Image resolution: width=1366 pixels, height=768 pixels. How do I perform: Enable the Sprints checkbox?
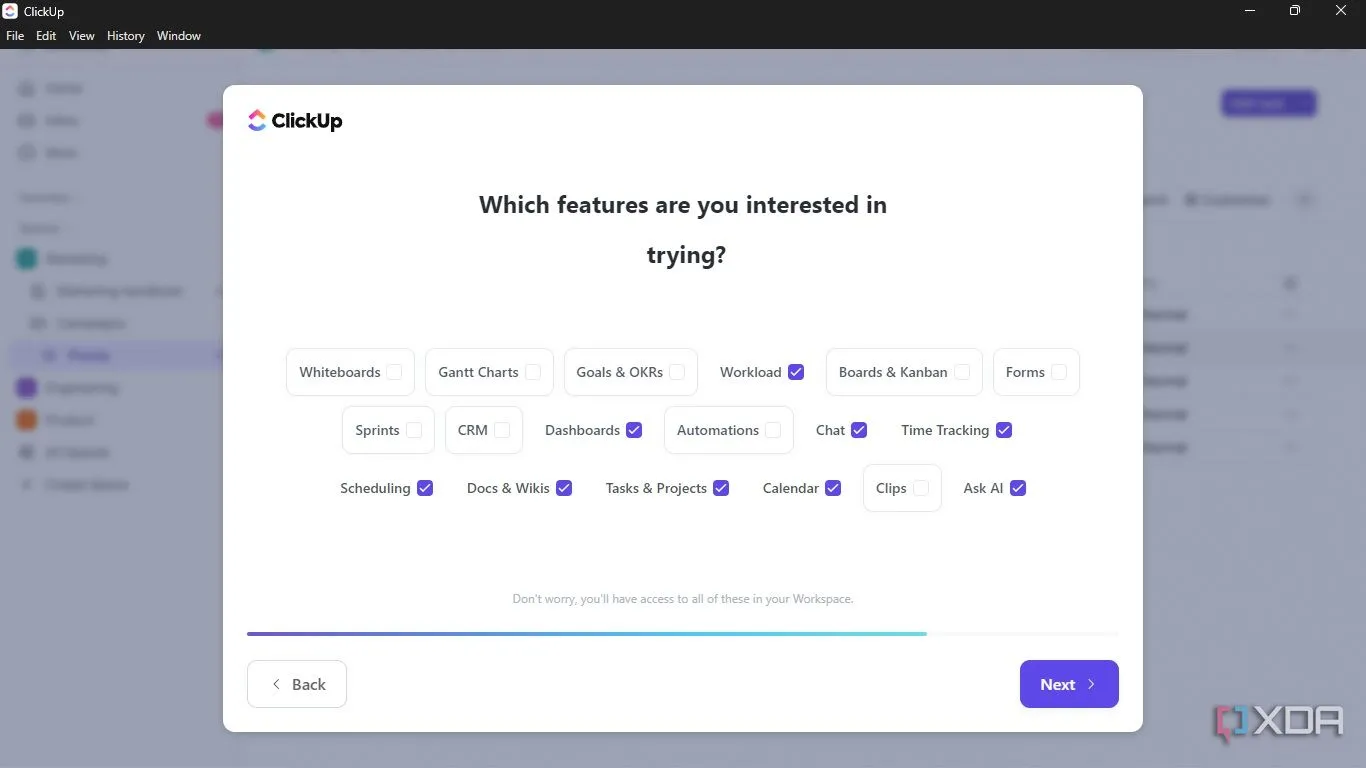(x=414, y=430)
